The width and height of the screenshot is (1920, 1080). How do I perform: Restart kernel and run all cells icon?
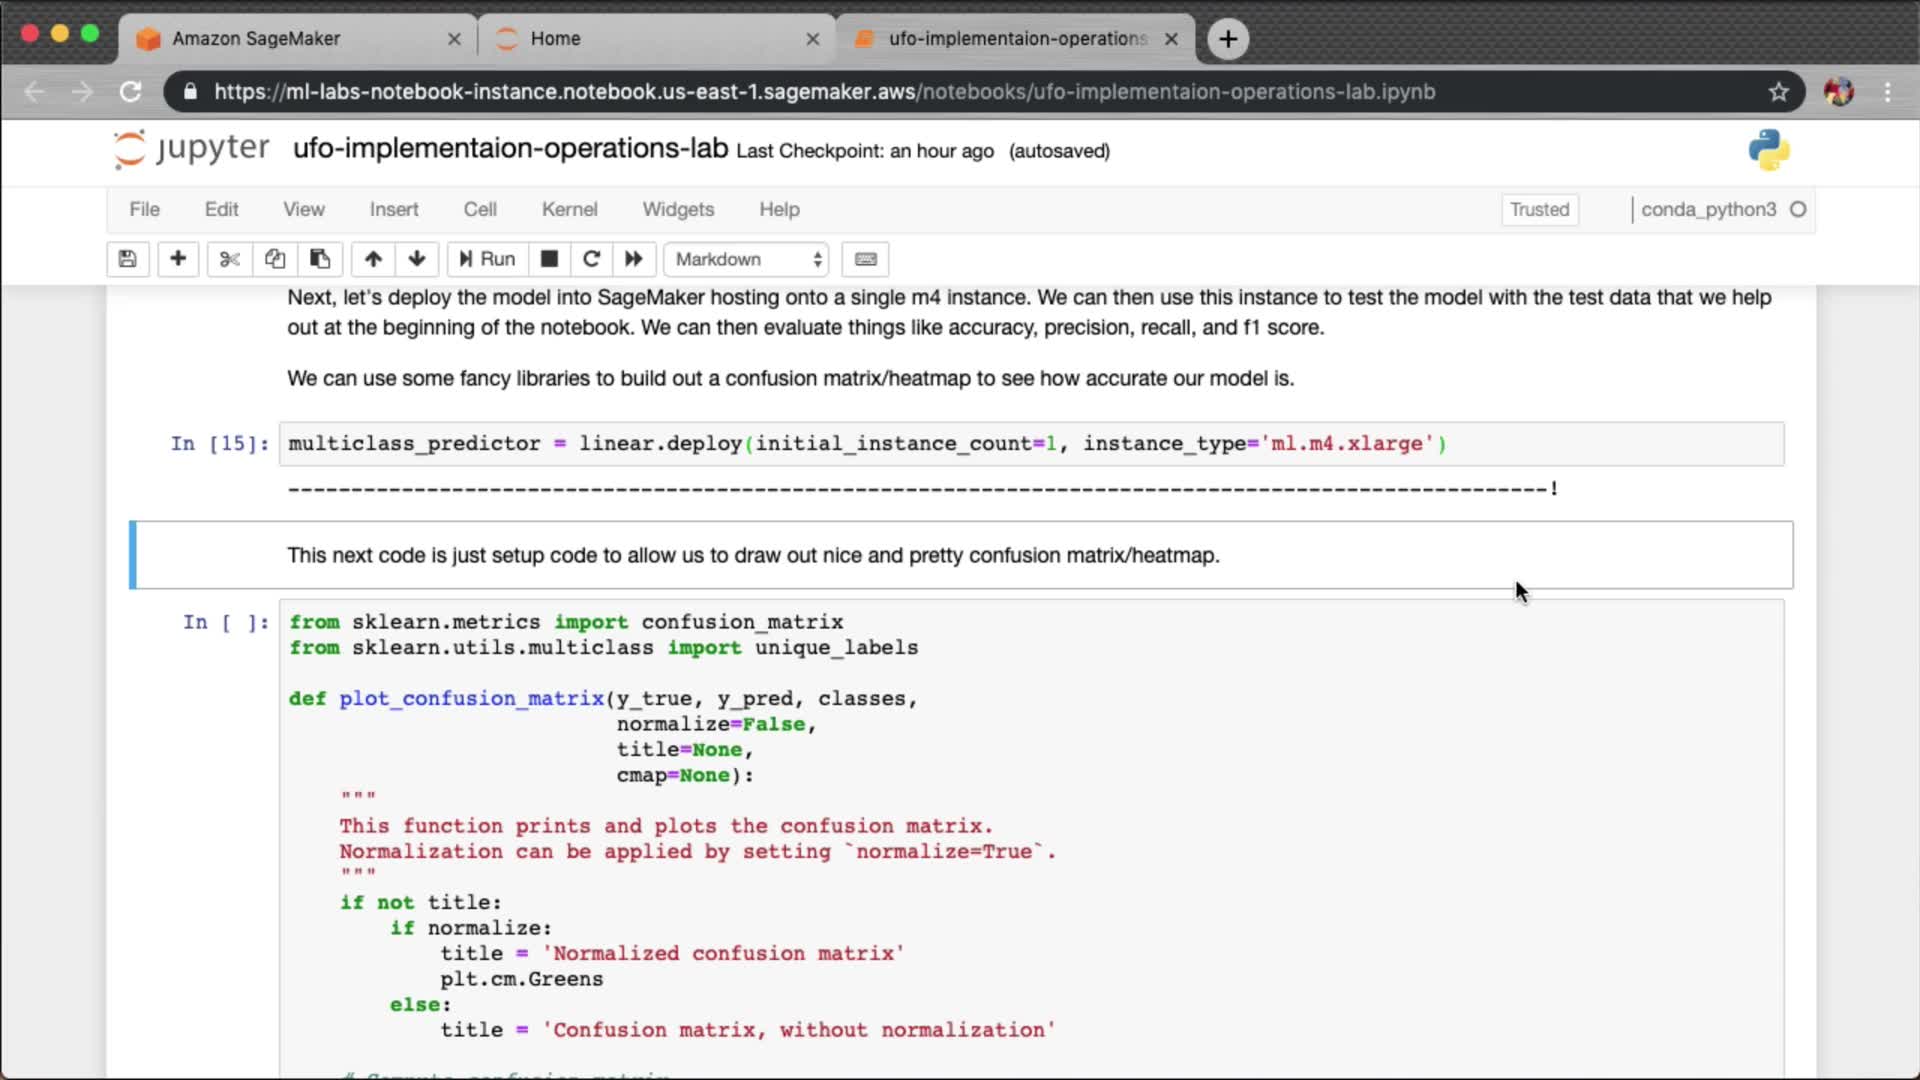[634, 259]
